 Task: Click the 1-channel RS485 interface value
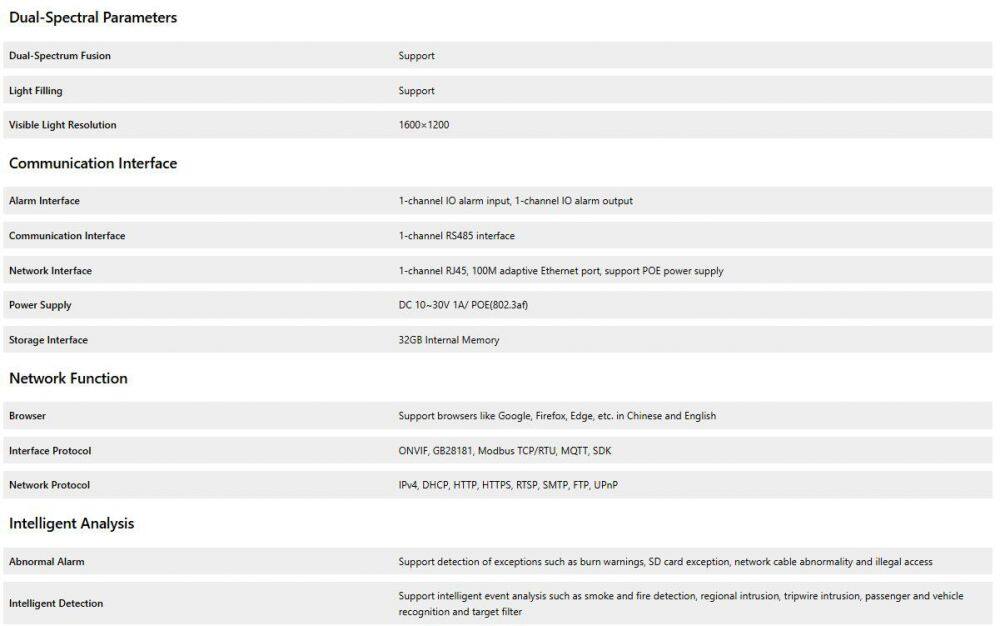(x=456, y=236)
